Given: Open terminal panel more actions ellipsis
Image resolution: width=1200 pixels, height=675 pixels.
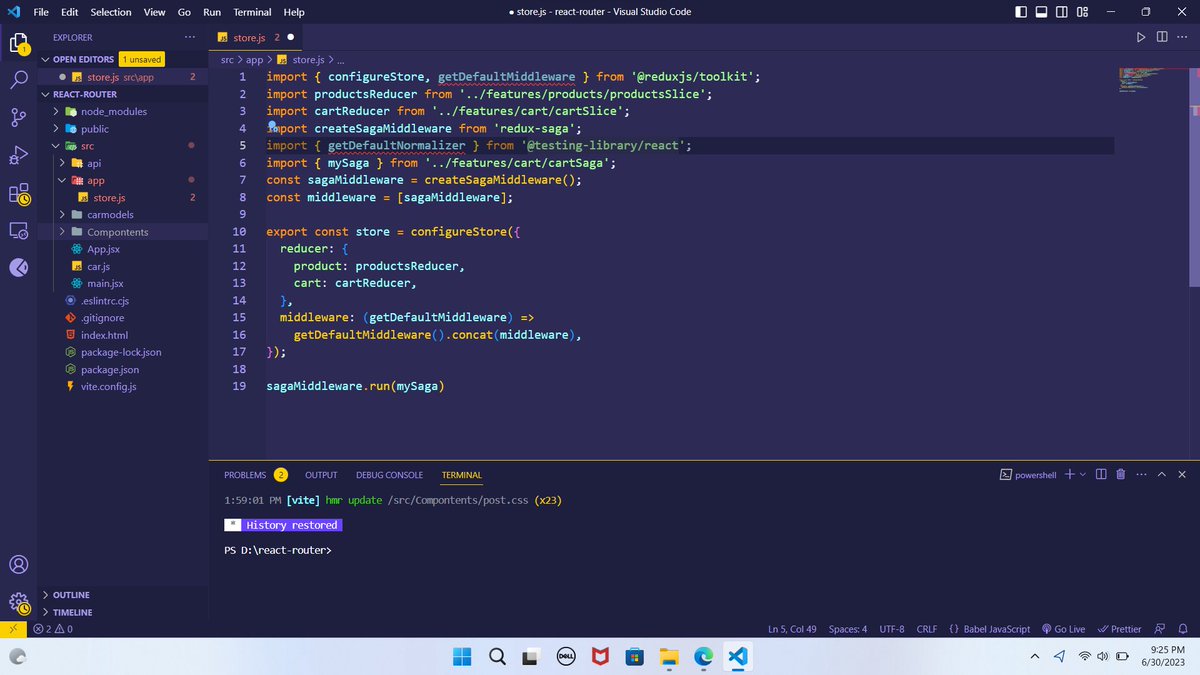Looking at the screenshot, I should pyautogui.click(x=1141, y=474).
